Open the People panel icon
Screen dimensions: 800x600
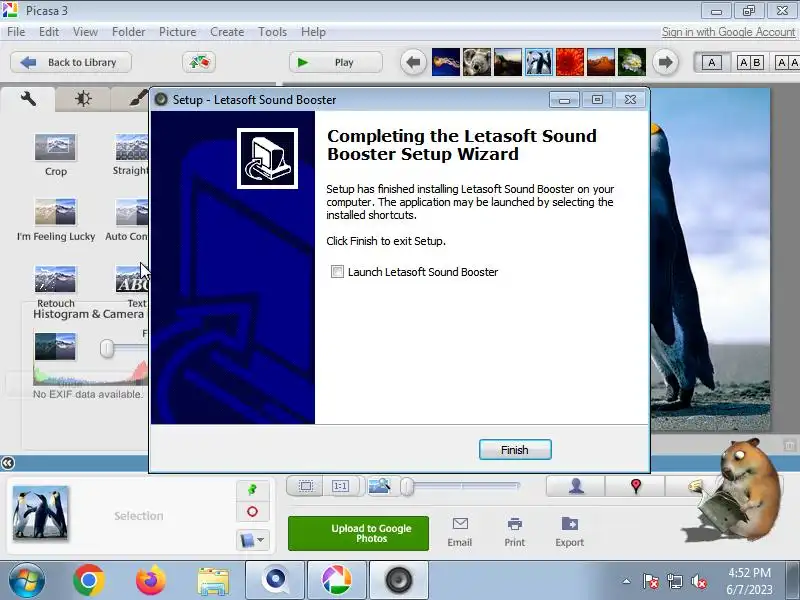576,486
